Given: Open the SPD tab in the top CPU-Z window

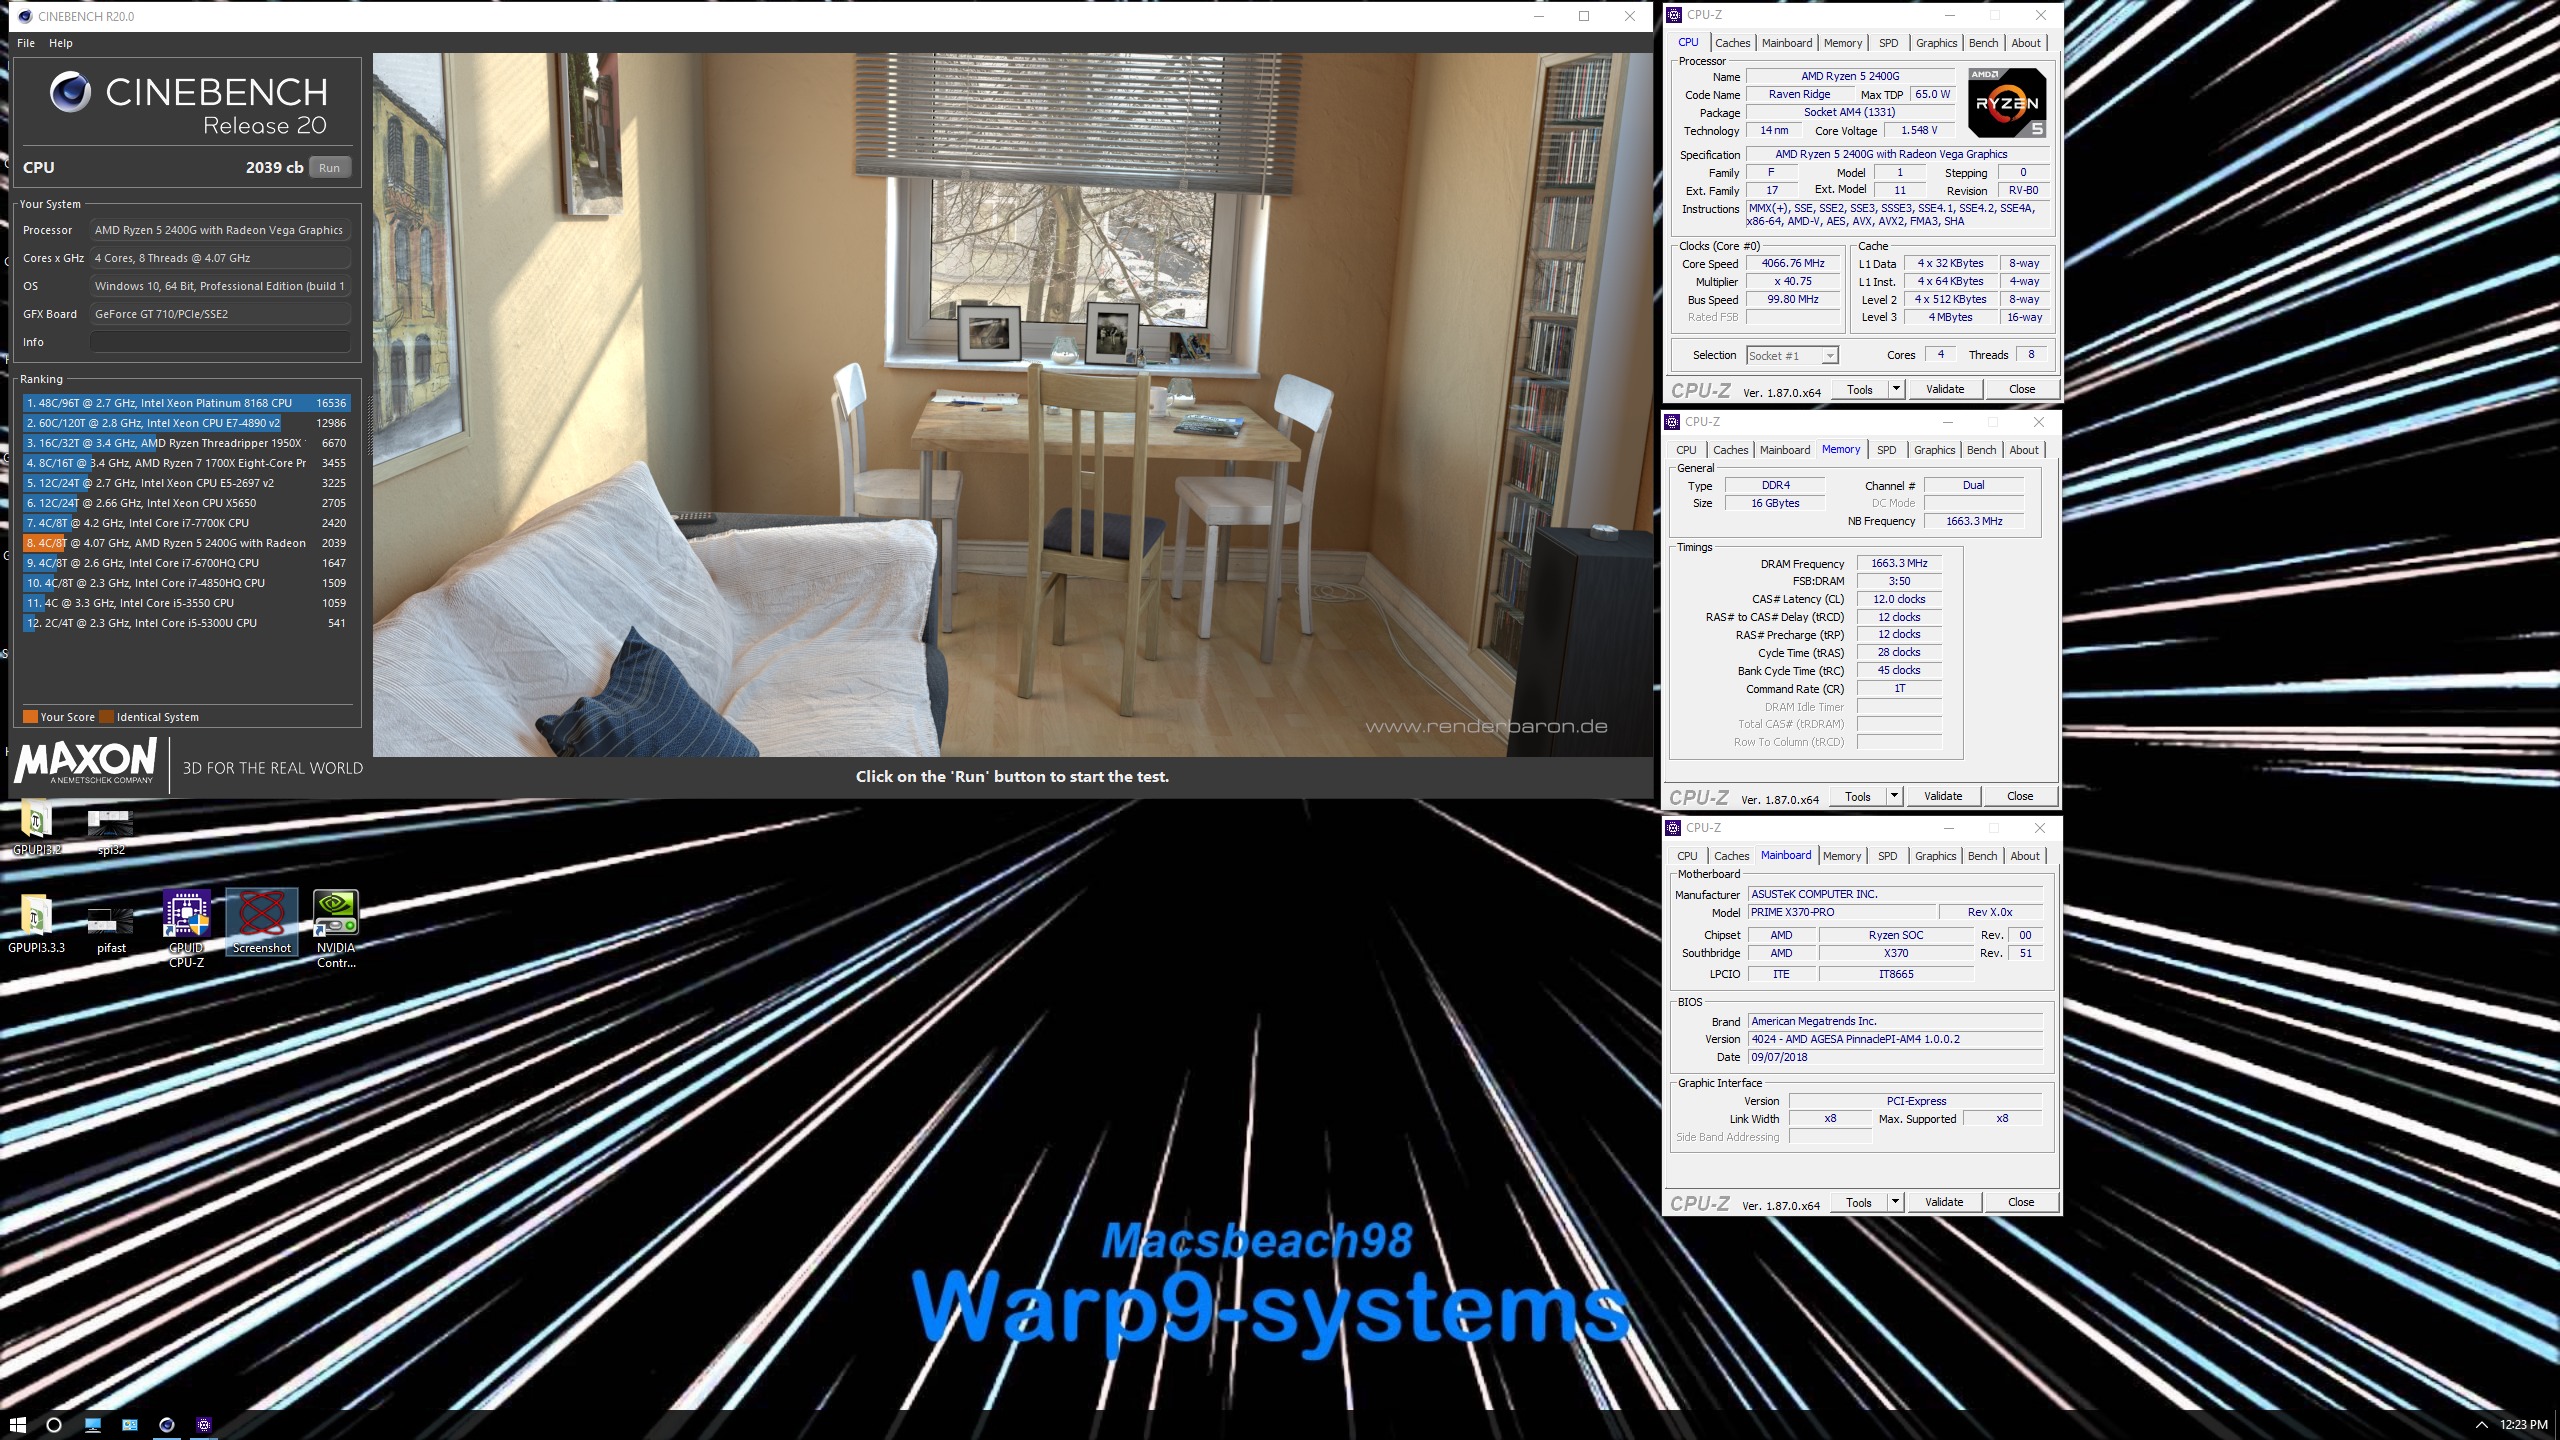Looking at the screenshot, I should (x=1888, y=43).
